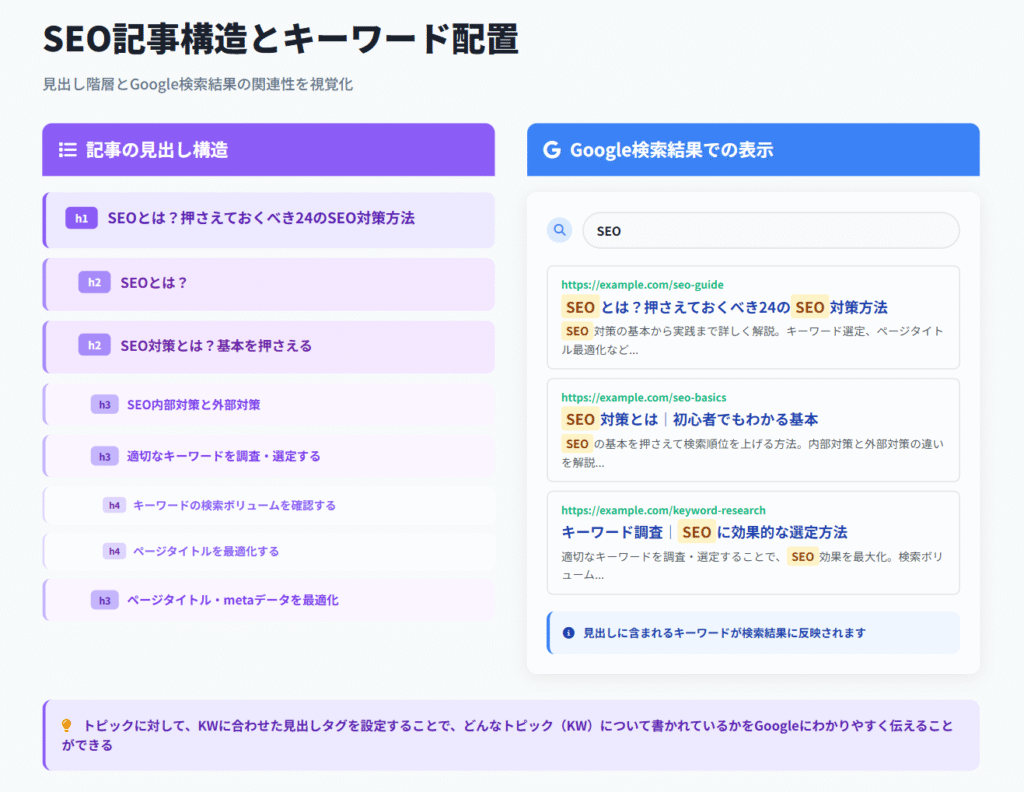Click the h2 badge next to SEOとは？
The width and height of the screenshot is (1024, 792).
pos(94,283)
